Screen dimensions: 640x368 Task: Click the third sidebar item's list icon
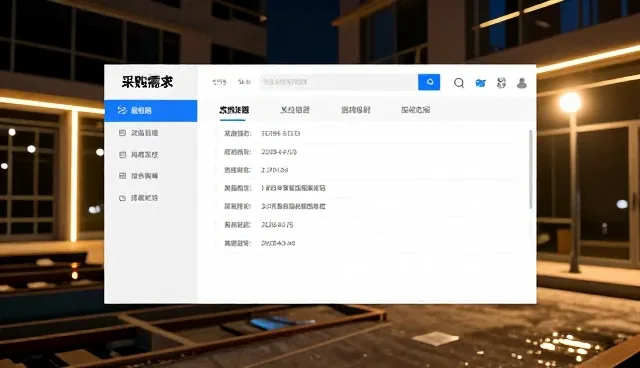122,155
